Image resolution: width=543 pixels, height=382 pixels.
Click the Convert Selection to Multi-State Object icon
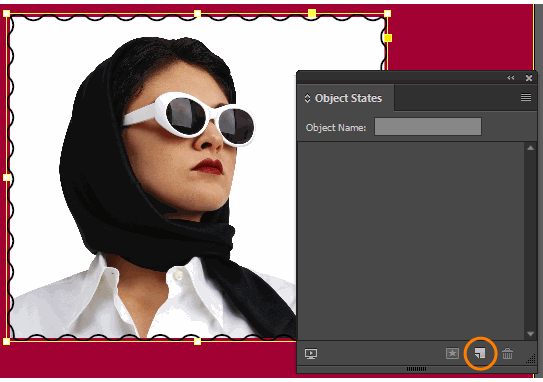coord(480,353)
